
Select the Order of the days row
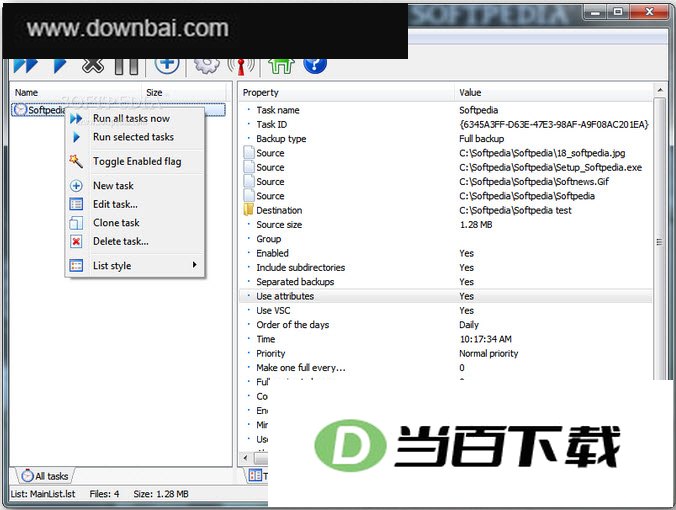pos(445,324)
